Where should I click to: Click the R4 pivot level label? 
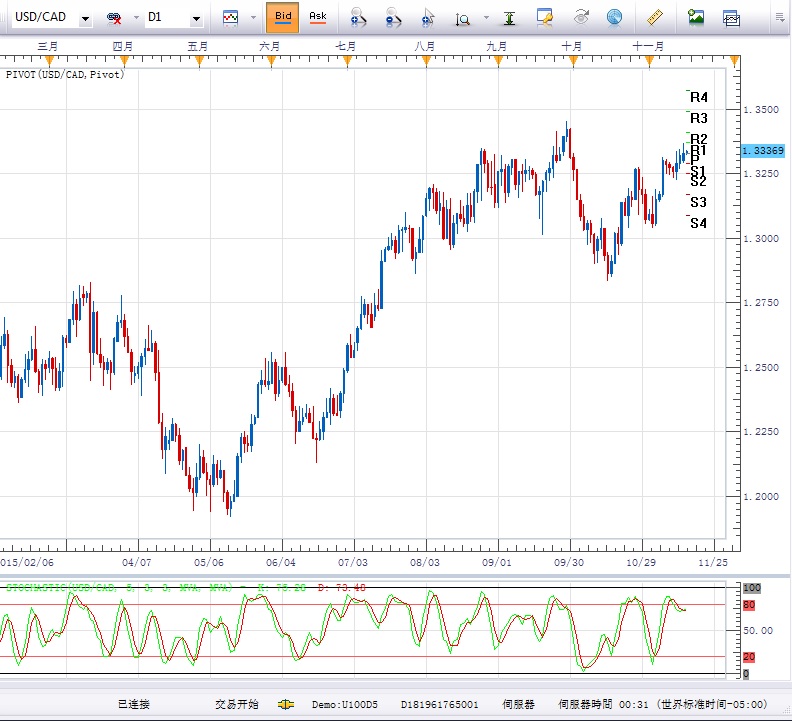click(x=698, y=97)
